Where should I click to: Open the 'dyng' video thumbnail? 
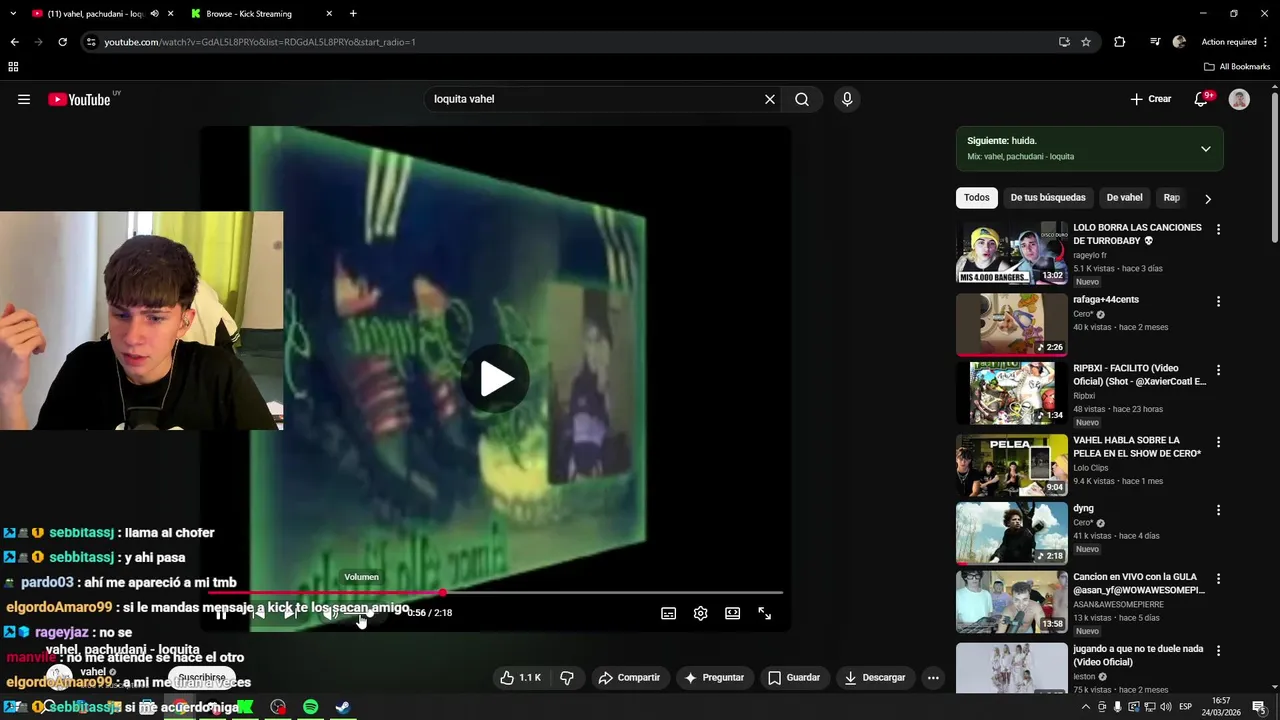pos(1012,533)
